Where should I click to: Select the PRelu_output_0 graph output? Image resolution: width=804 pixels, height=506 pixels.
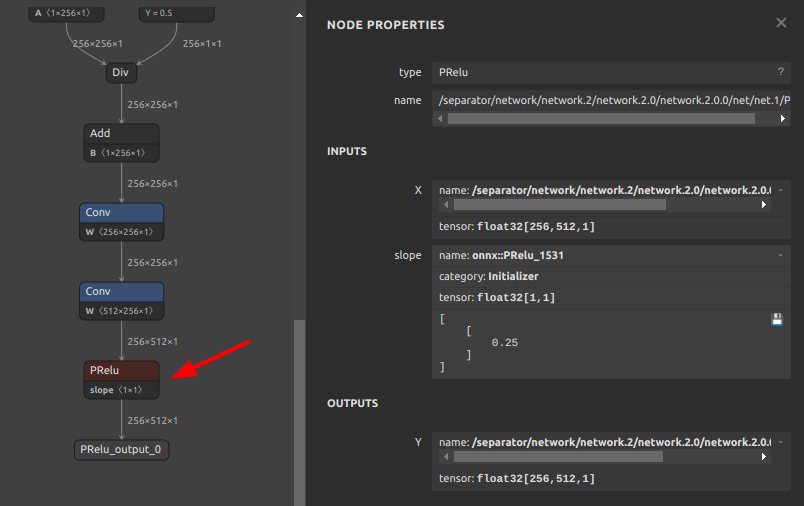122,450
